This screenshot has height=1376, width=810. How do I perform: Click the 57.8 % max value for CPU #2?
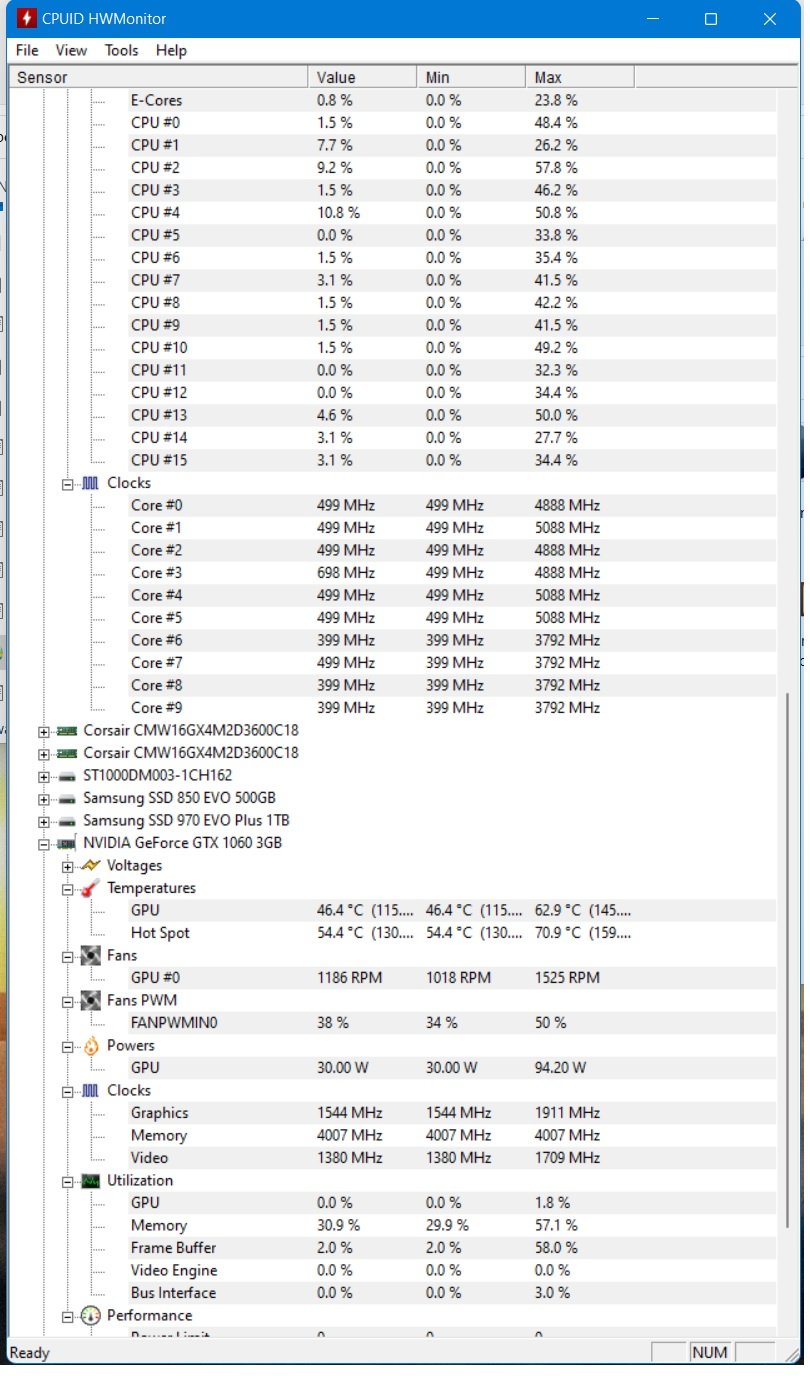pos(556,168)
